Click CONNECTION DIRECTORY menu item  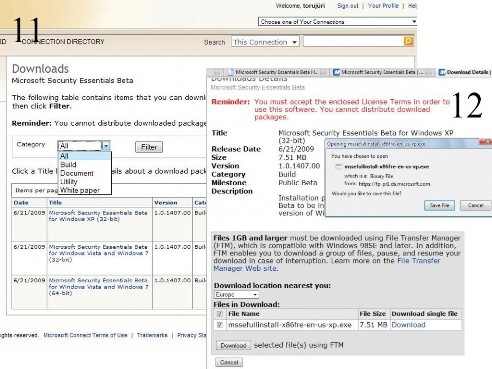click(x=63, y=42)
